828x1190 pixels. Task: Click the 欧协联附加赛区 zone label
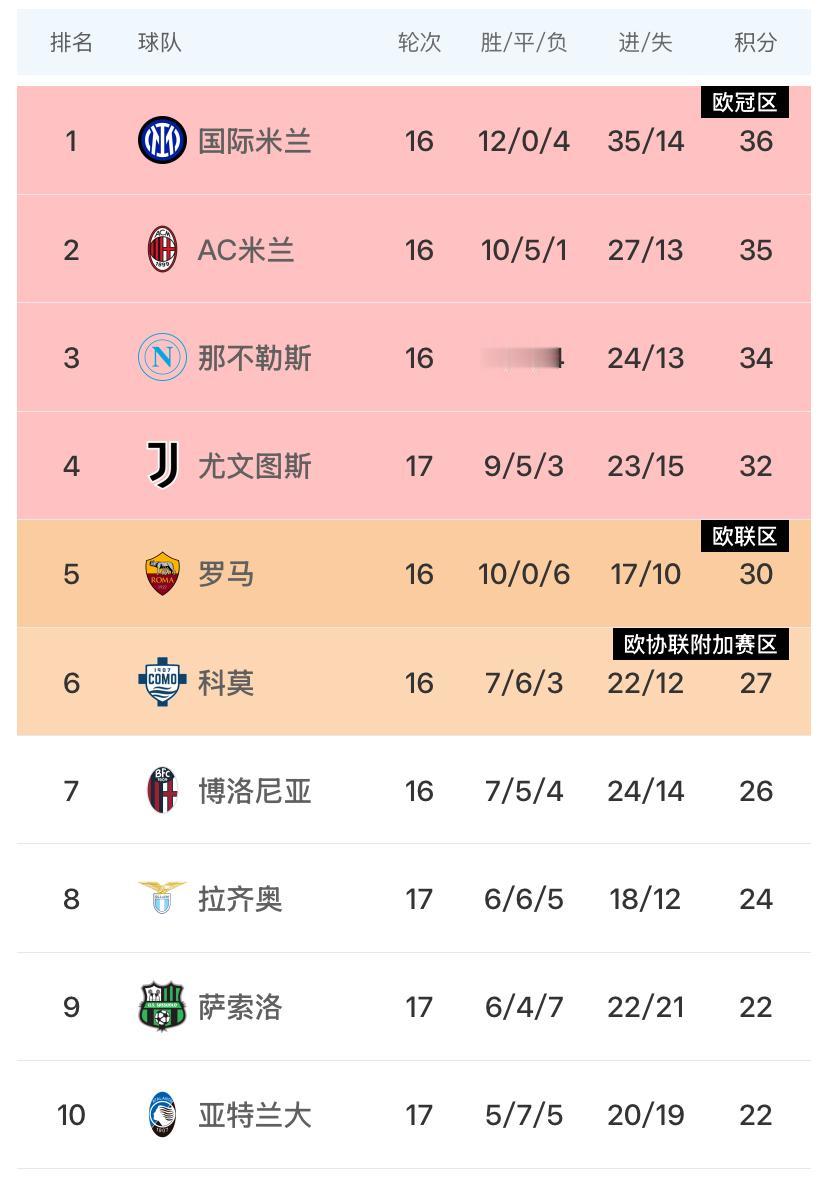[700, 644]
